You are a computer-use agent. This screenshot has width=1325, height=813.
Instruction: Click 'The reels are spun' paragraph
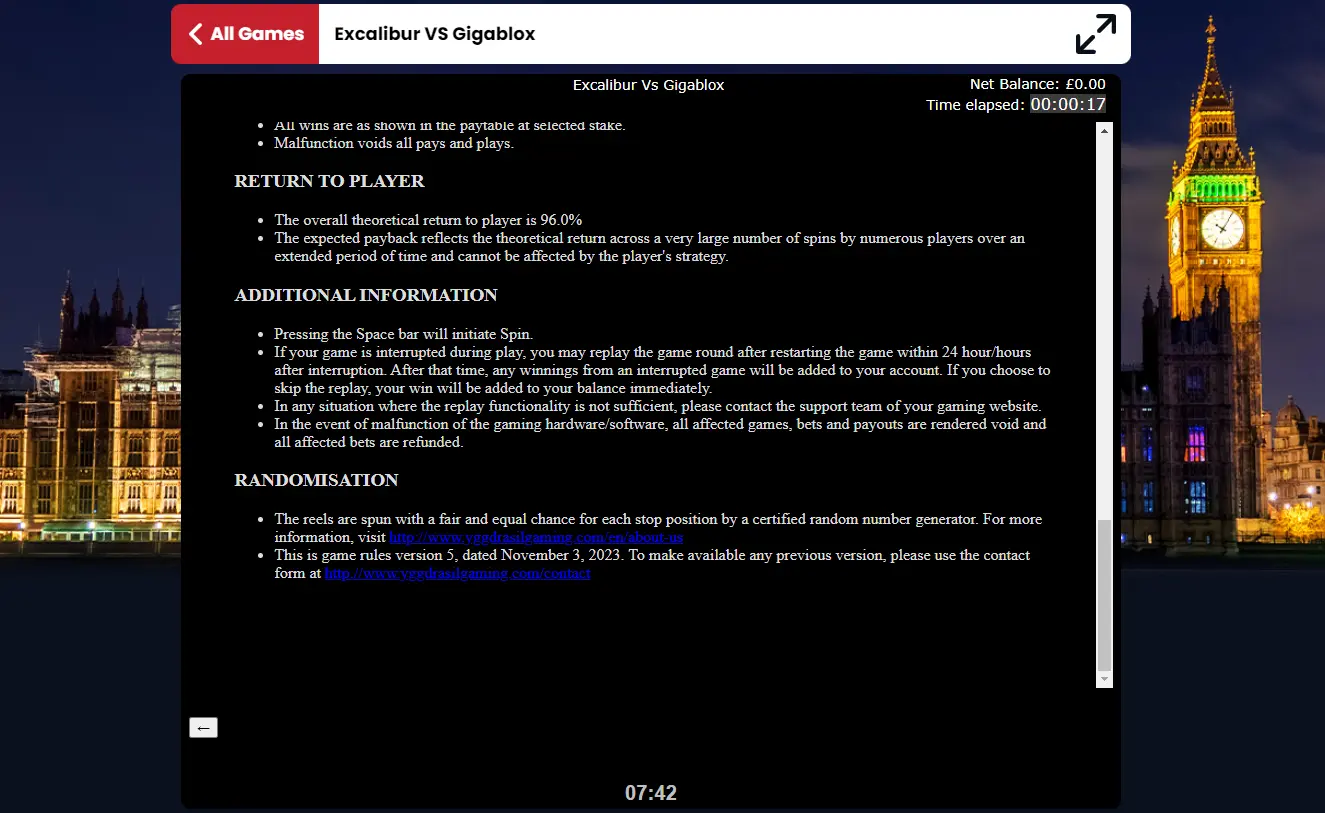click(658, 528)
